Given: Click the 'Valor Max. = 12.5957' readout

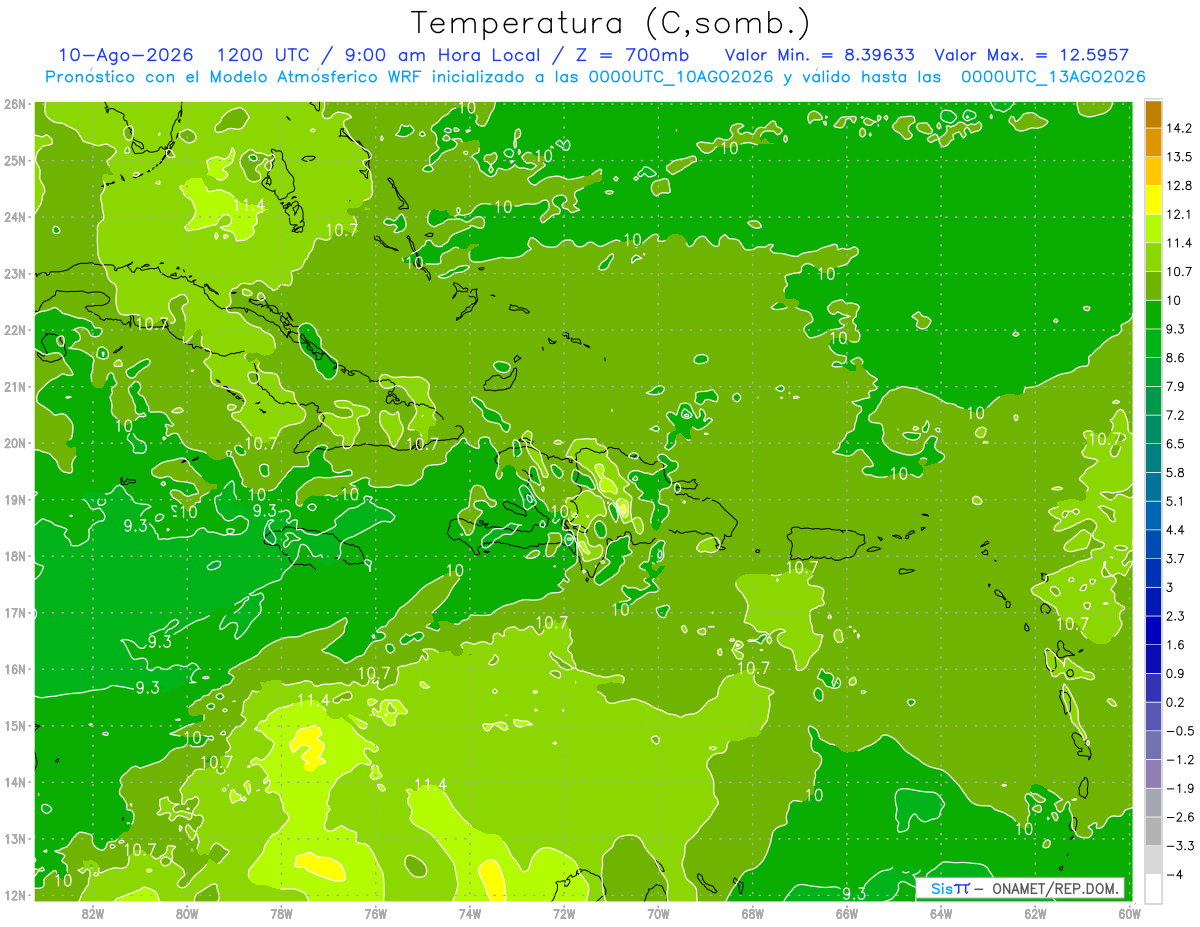Looking at the screenshot, I should 1032,55.
